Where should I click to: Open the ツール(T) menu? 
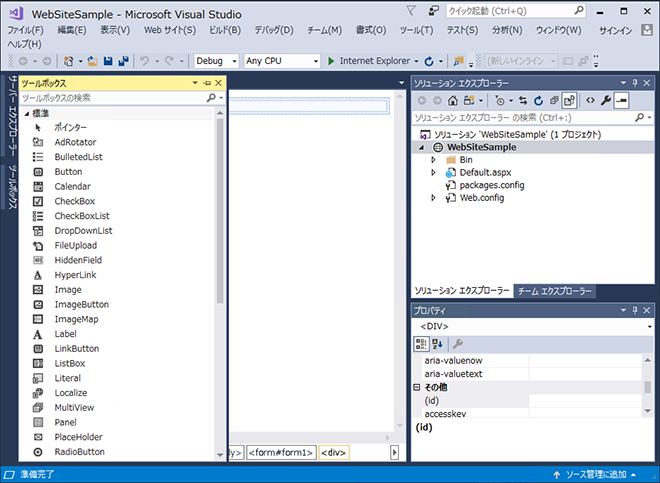(416, 30)
